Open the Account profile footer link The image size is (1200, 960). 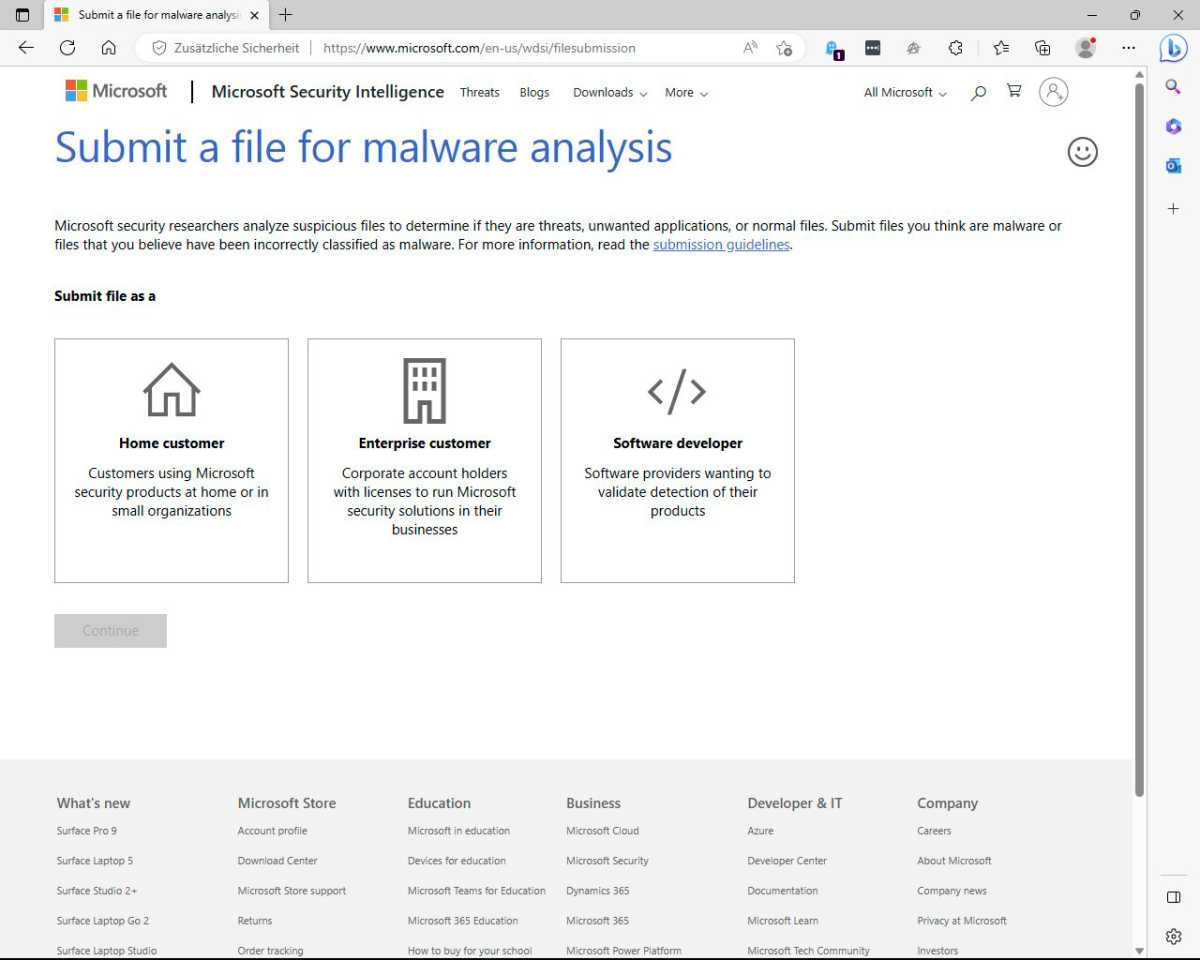coord(273,831)
